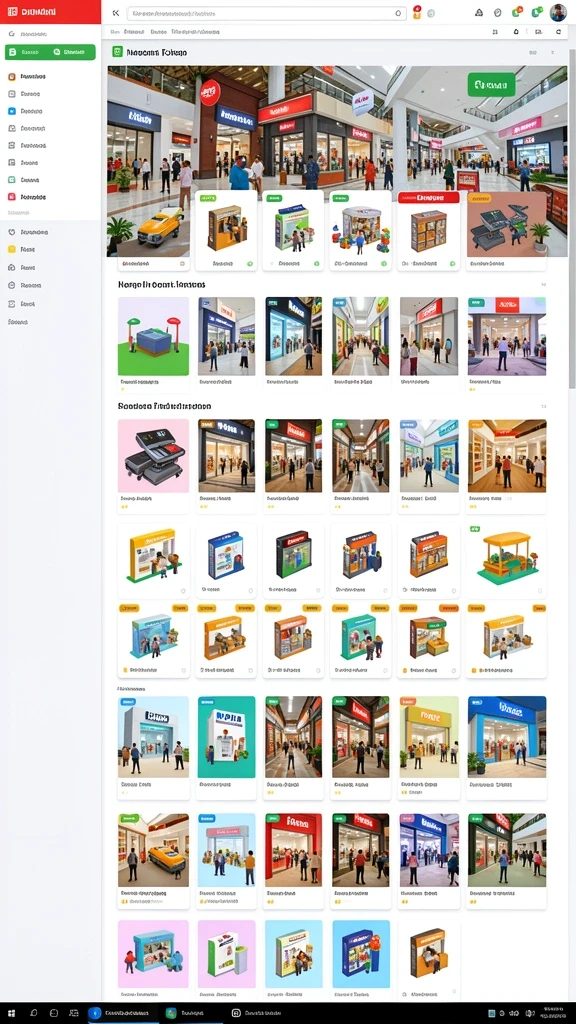This screenshot has width=576, height=1024.
Task: Open the user profile avatar
Action: coord(558,12)
